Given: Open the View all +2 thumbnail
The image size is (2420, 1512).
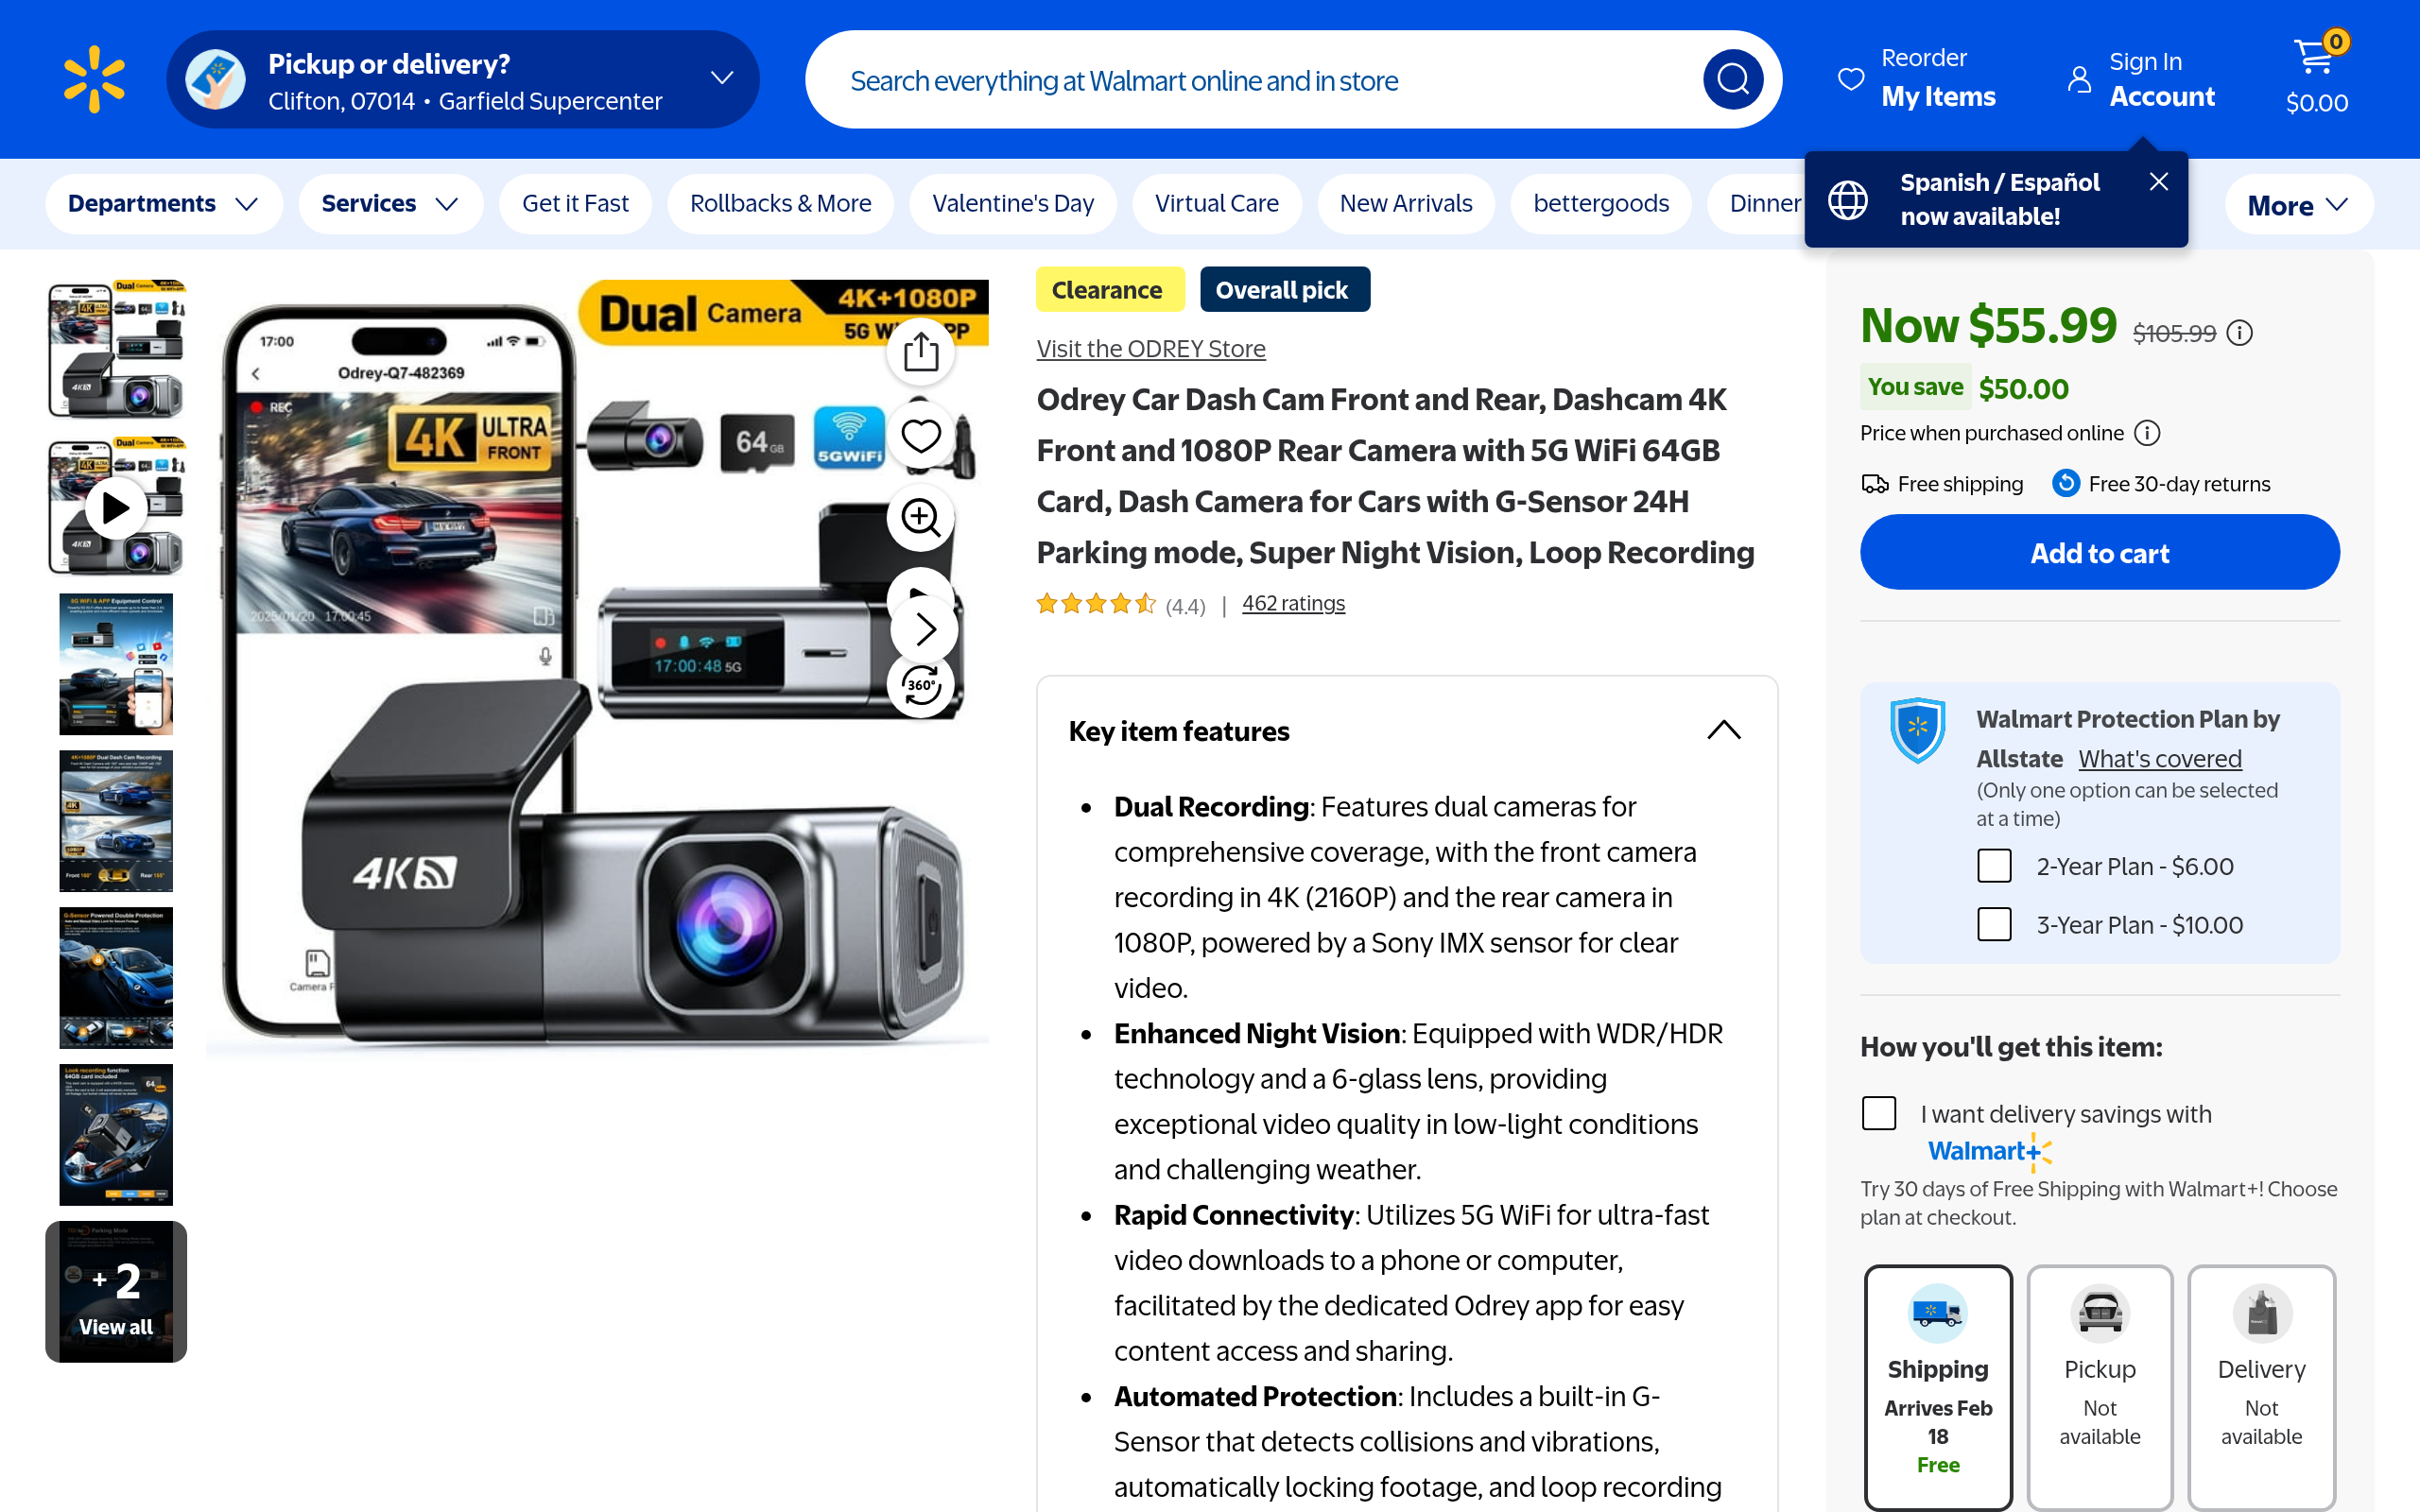Looking at the screenshot, I should 116,1292.
